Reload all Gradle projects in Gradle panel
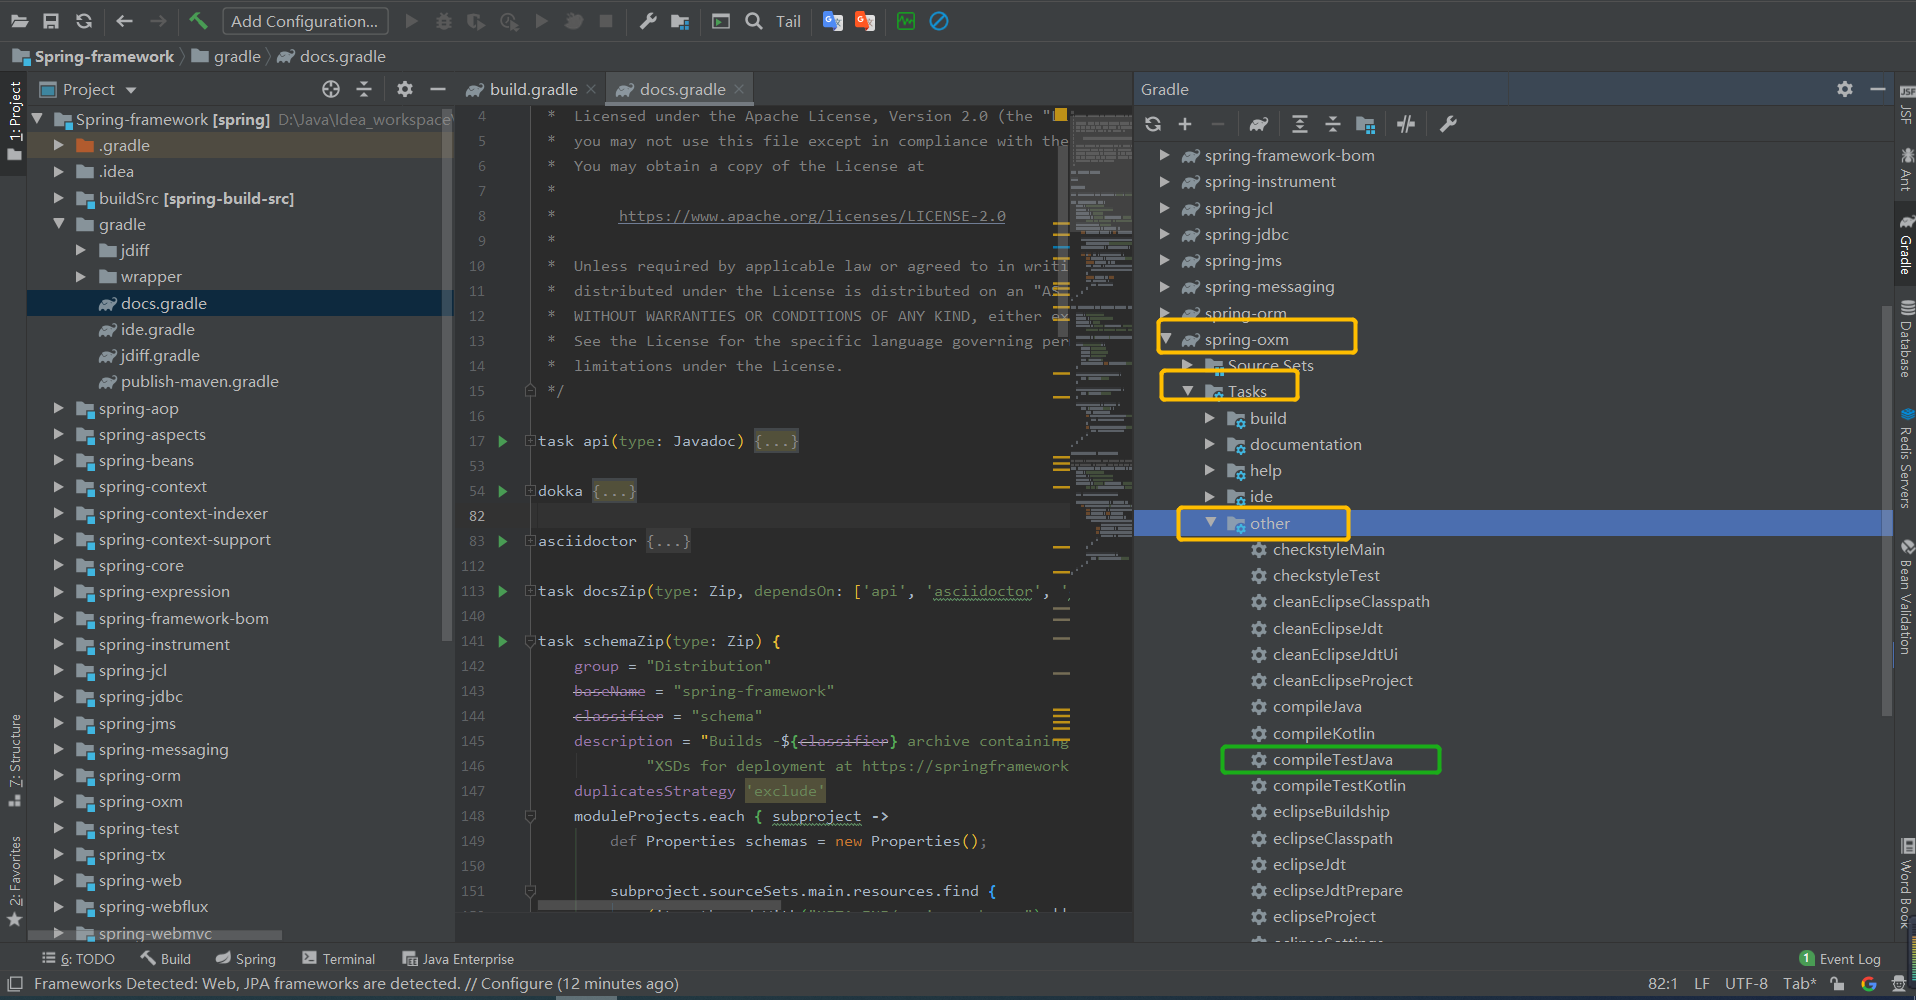 [x=1153, y=124]
